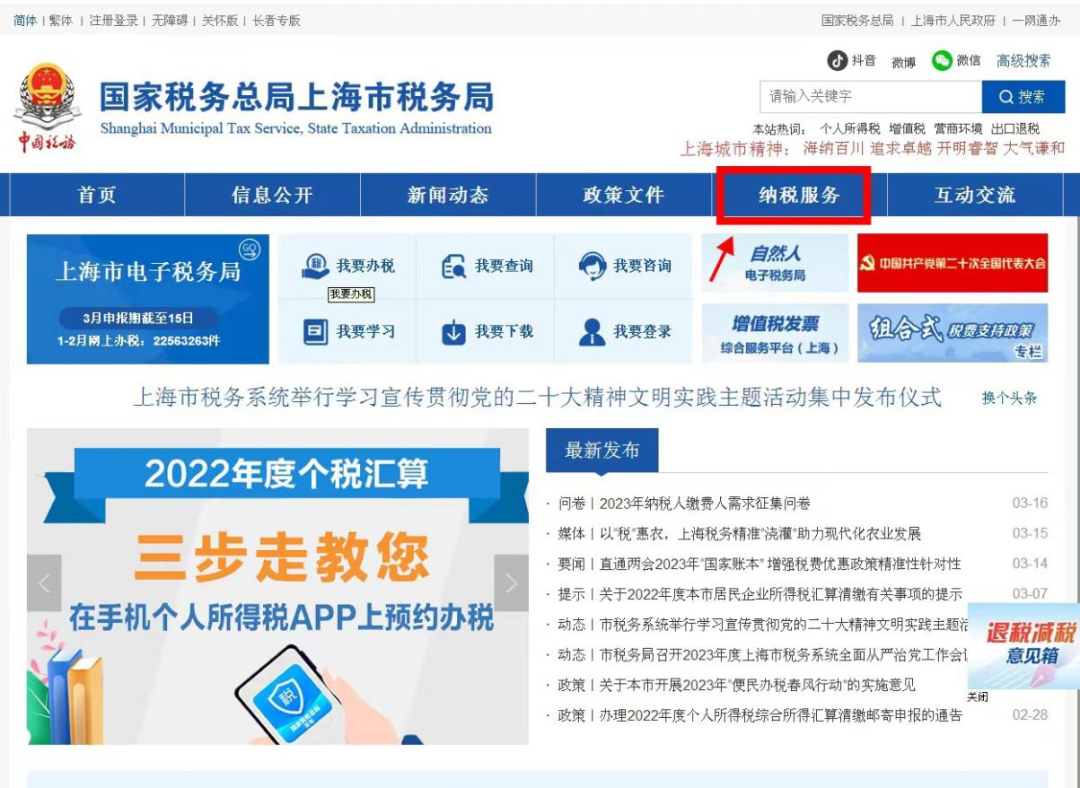Screen dimensions: 1080x788
Task: Open the 信息公开 navigation tab
Action: [x=272, y=195]
